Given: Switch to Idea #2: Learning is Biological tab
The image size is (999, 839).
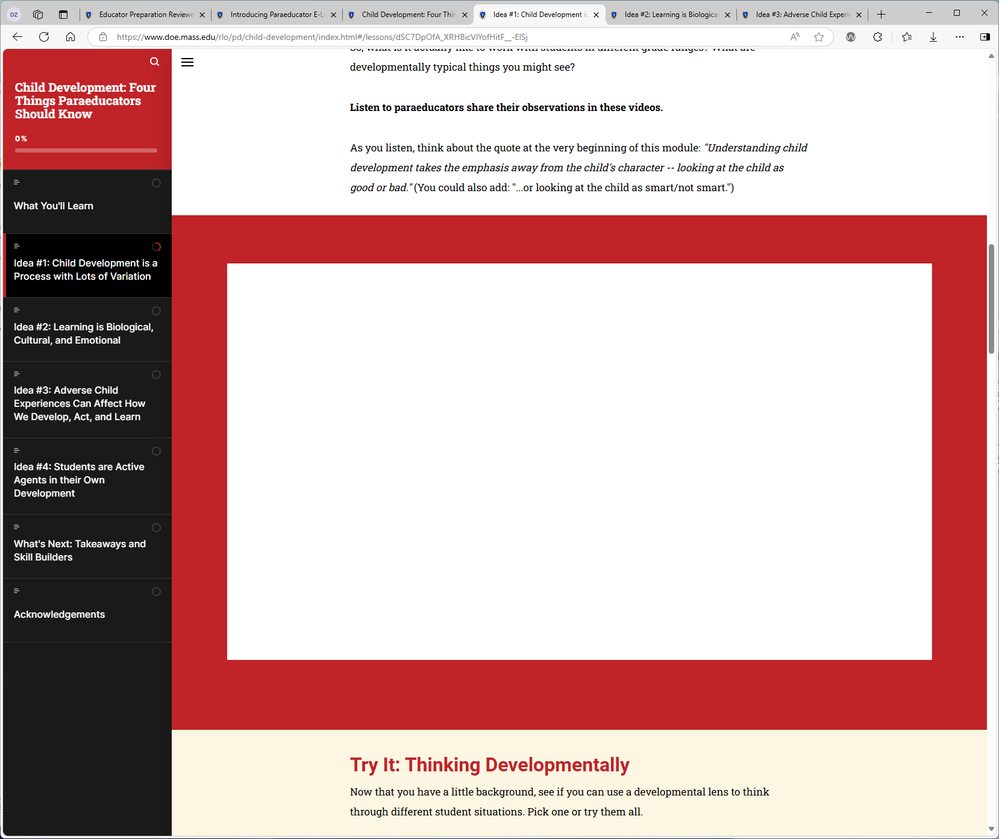Looking at the screenshot, I should click(670, 14).
